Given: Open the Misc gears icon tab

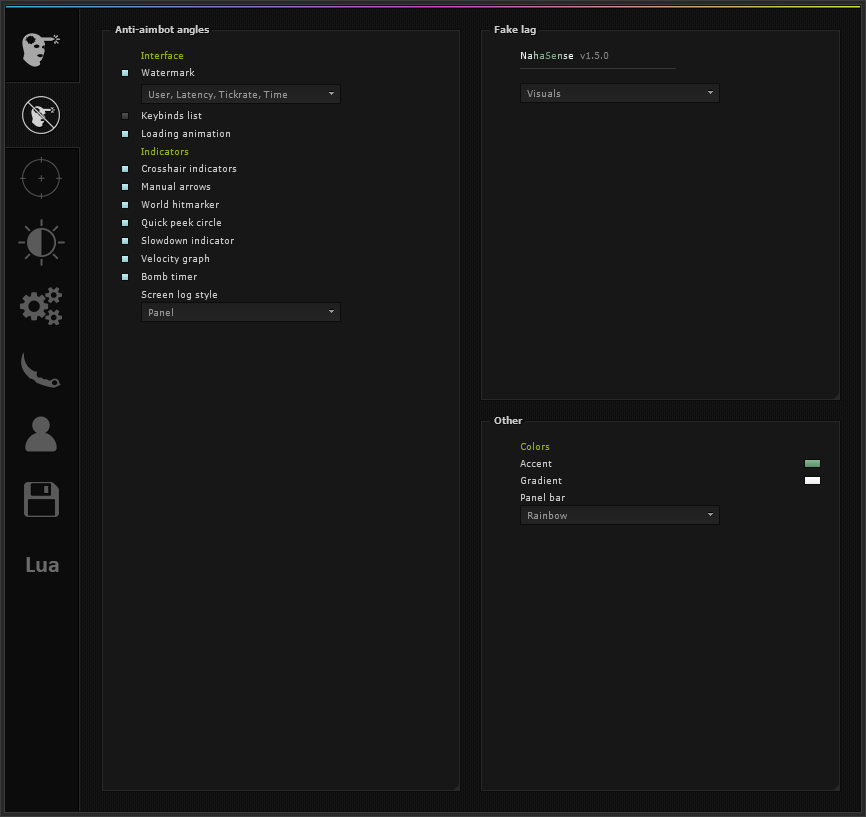Looking at the screenshot, I should 41,306.
